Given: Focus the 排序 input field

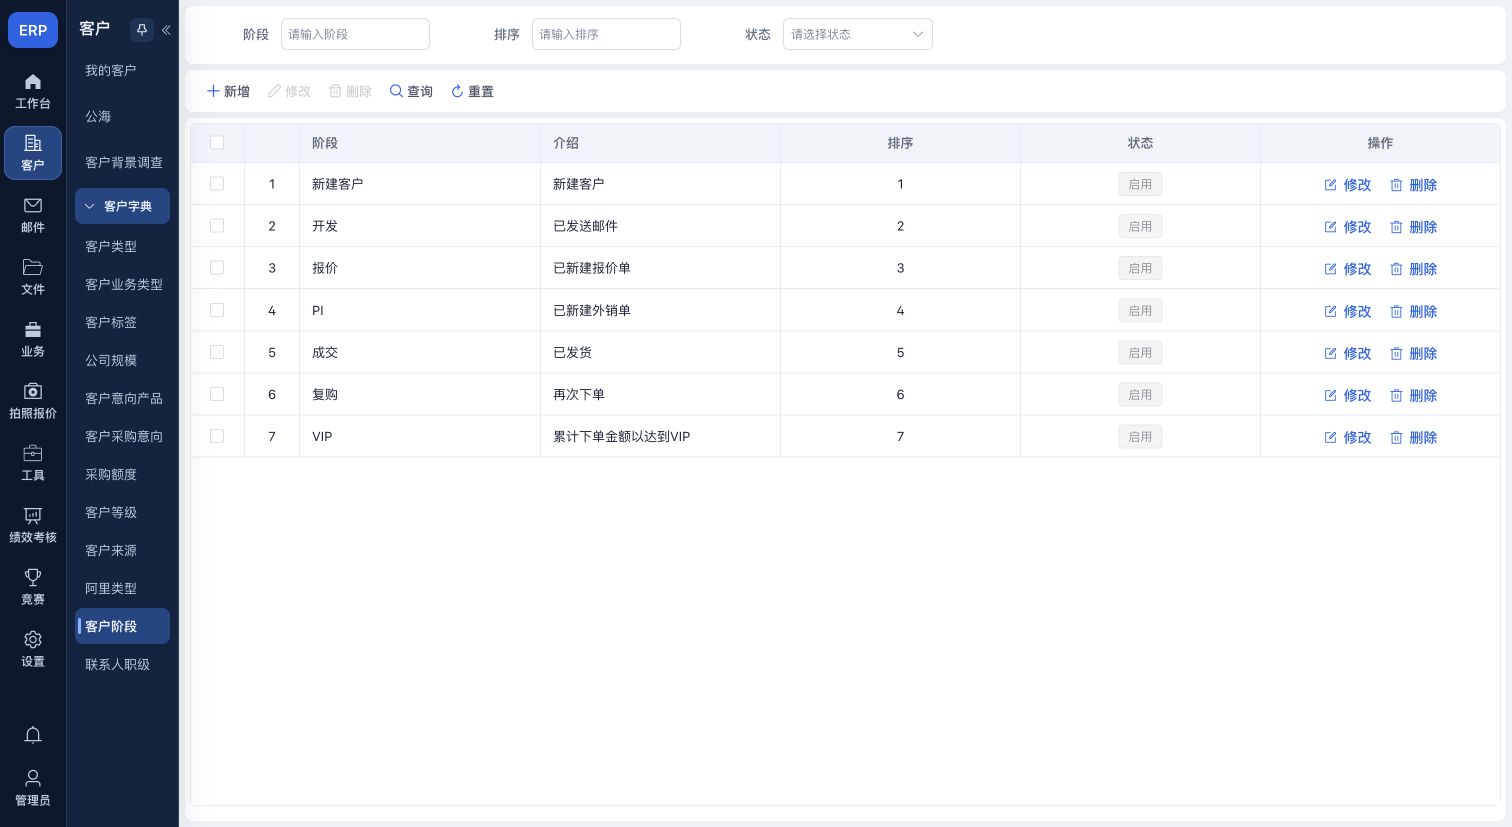Looking at the screenshot, I should [606, 34].
